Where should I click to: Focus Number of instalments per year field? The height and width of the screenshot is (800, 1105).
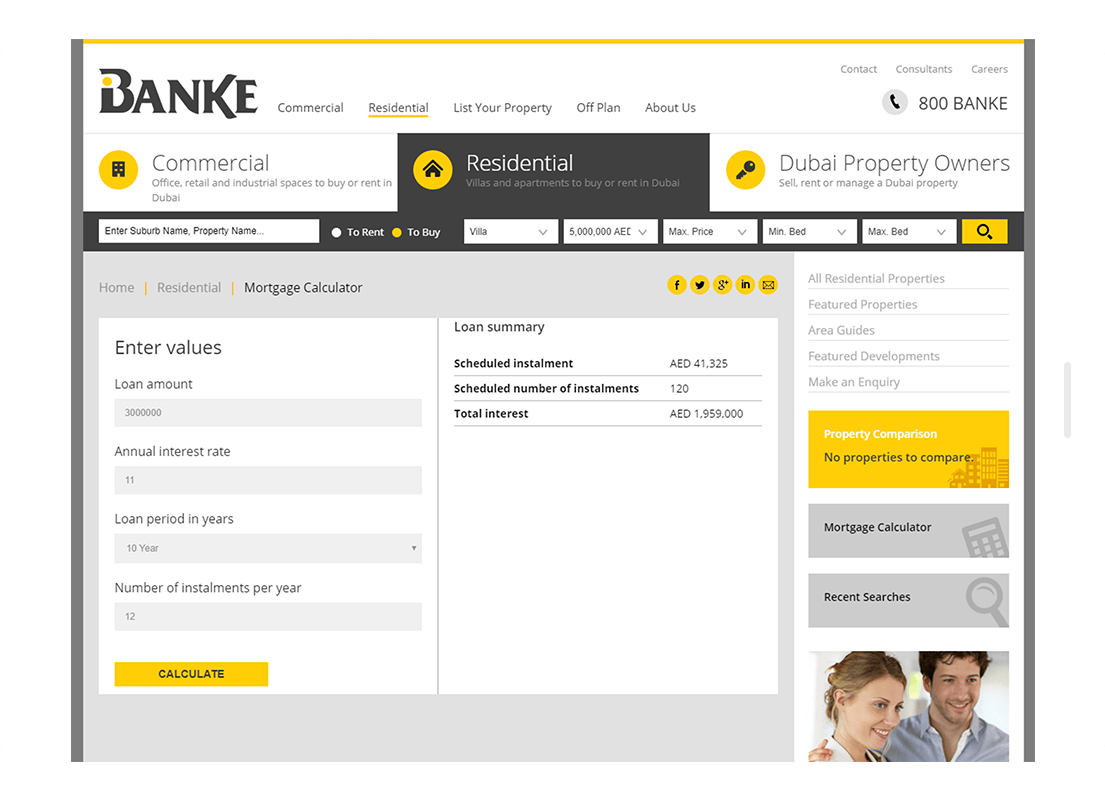pyautogui.click(x=268, y=617)
